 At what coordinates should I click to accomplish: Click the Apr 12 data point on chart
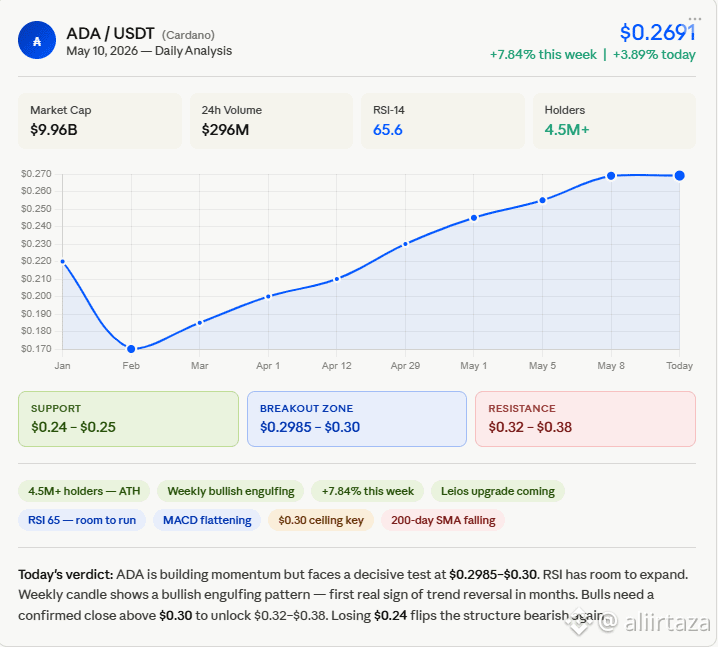coord(337,279)
